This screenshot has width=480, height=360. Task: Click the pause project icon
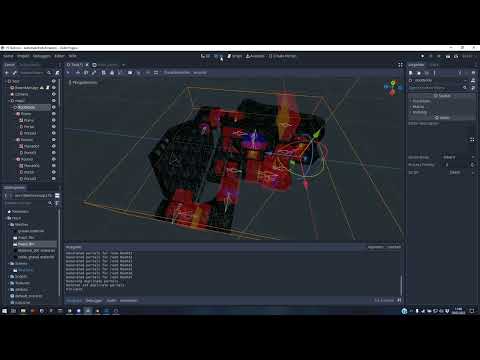[431, 56]
